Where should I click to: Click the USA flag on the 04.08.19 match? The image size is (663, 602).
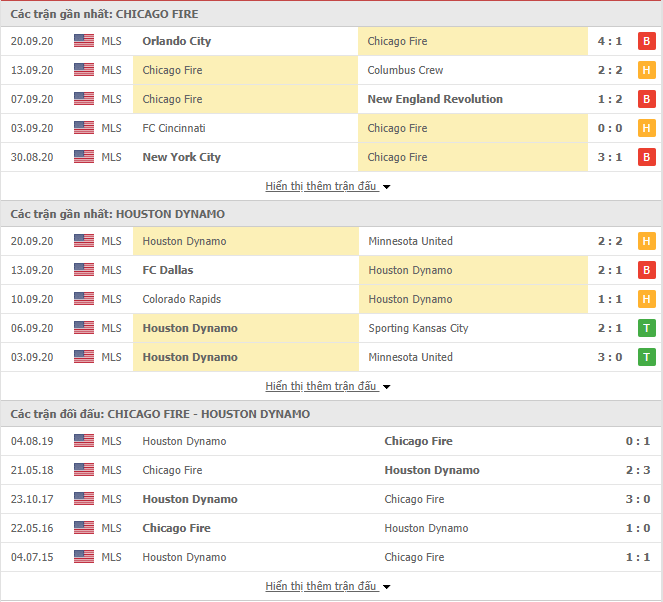[x=84, y=441]
